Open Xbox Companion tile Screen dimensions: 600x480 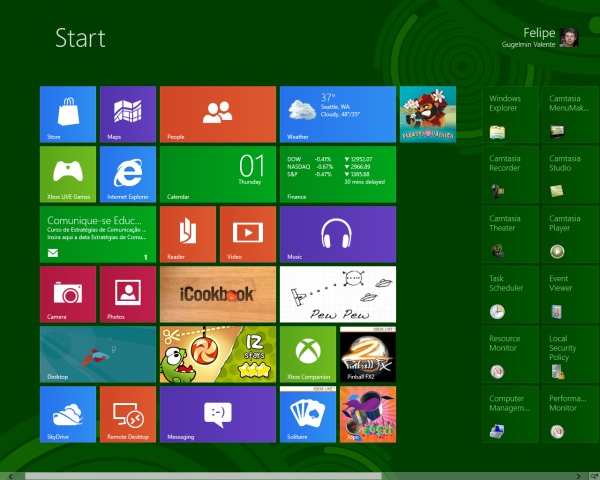pos(308,354)
